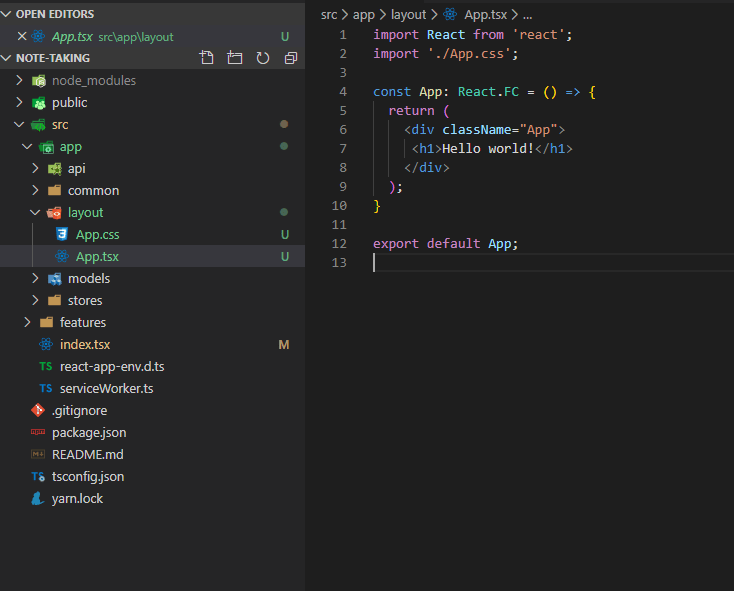734x591 pixels.
Task: Click 'export default App;' code line
Action: (445, 244)
